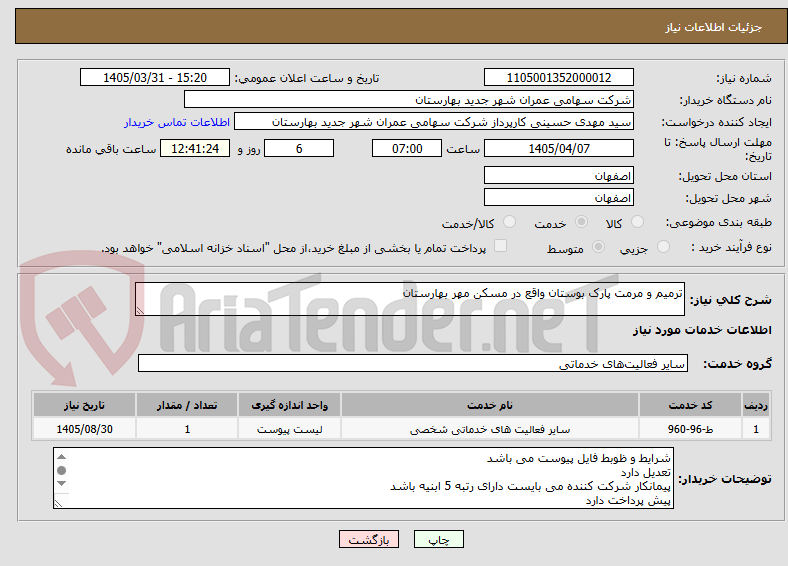Viewport: 788px width, 566px height.
Task: Click the remaining time field 12:41:24
Action: pos(195,148)
